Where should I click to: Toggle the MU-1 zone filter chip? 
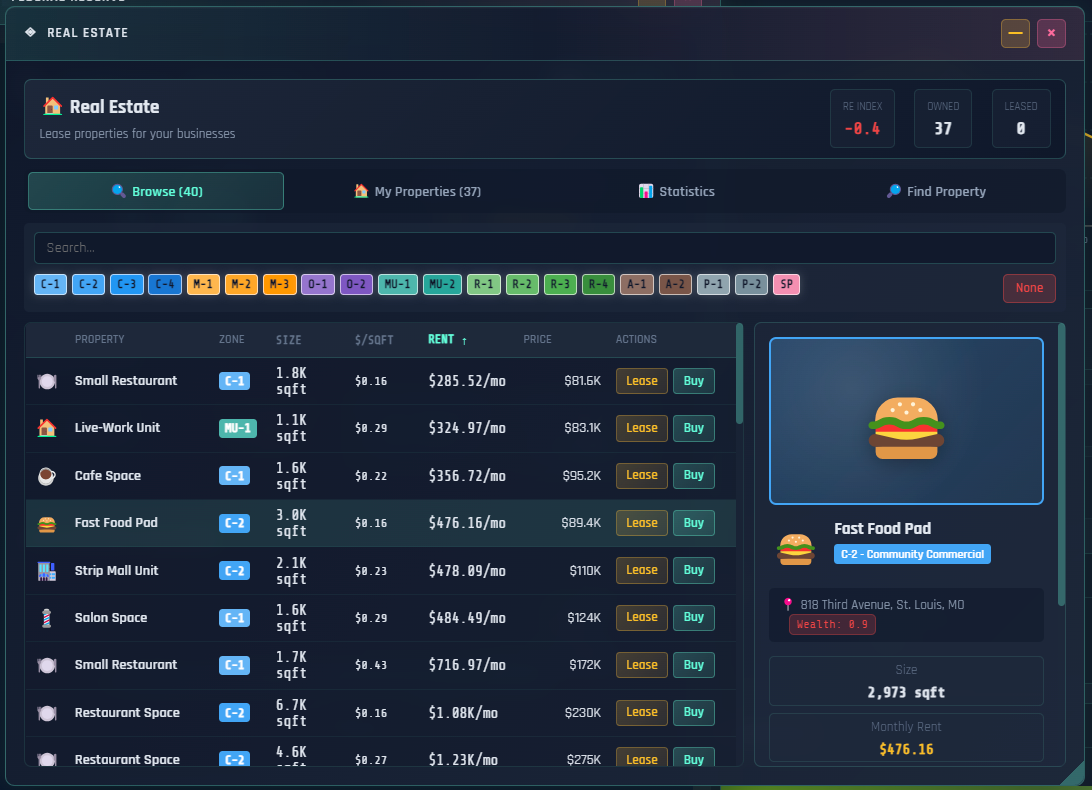398,285
